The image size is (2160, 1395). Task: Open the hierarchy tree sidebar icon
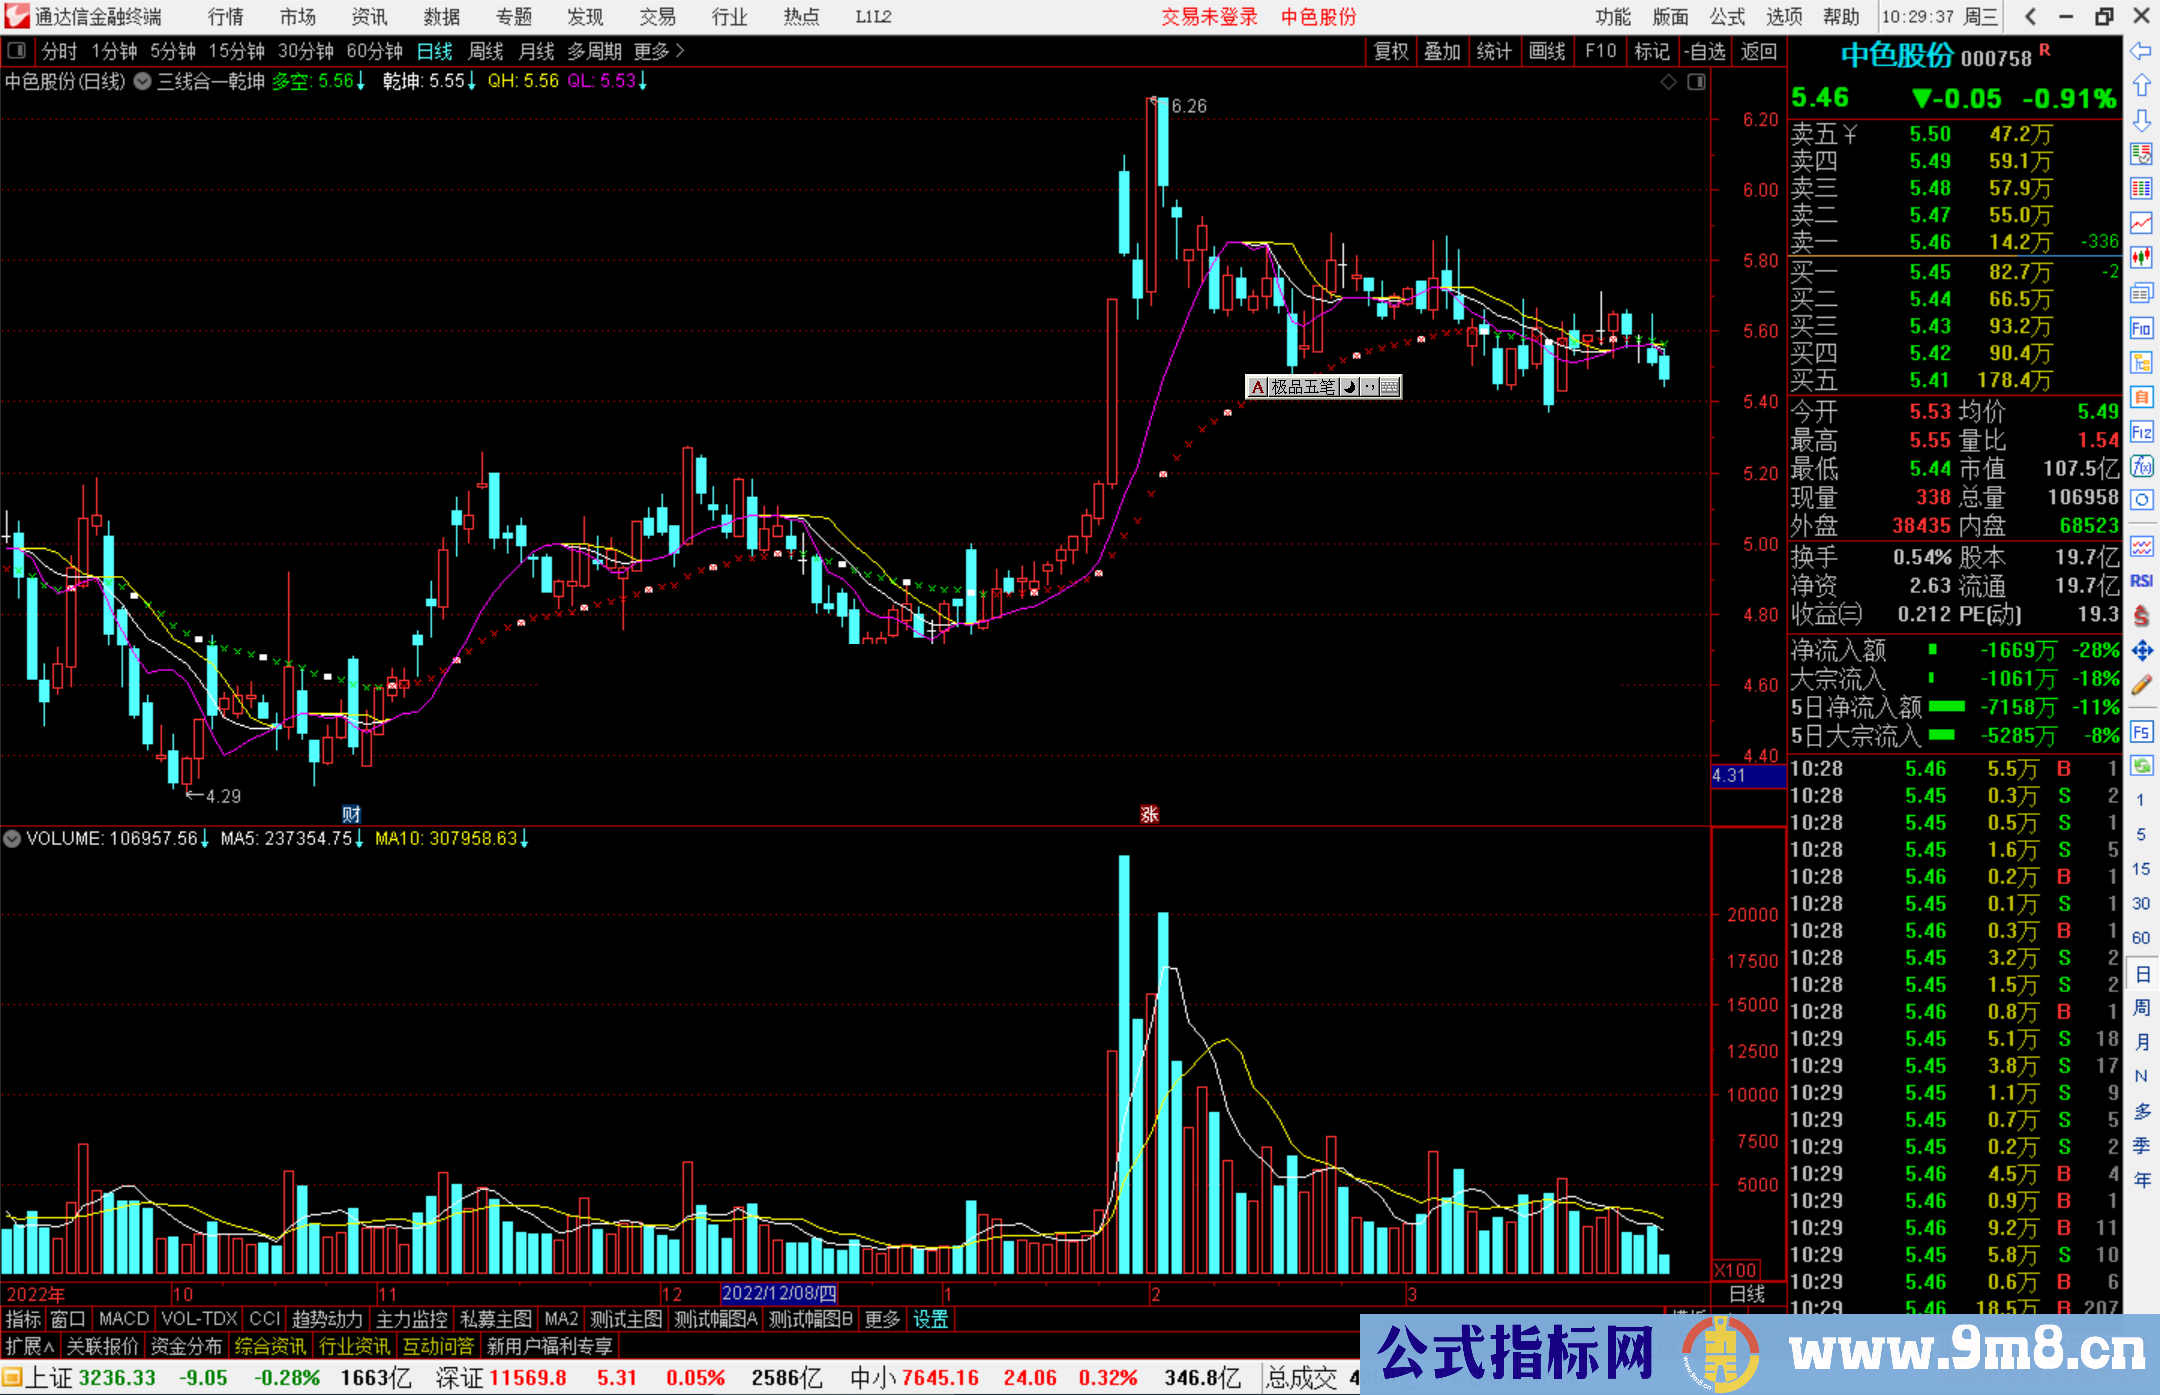click(2141, 362)
